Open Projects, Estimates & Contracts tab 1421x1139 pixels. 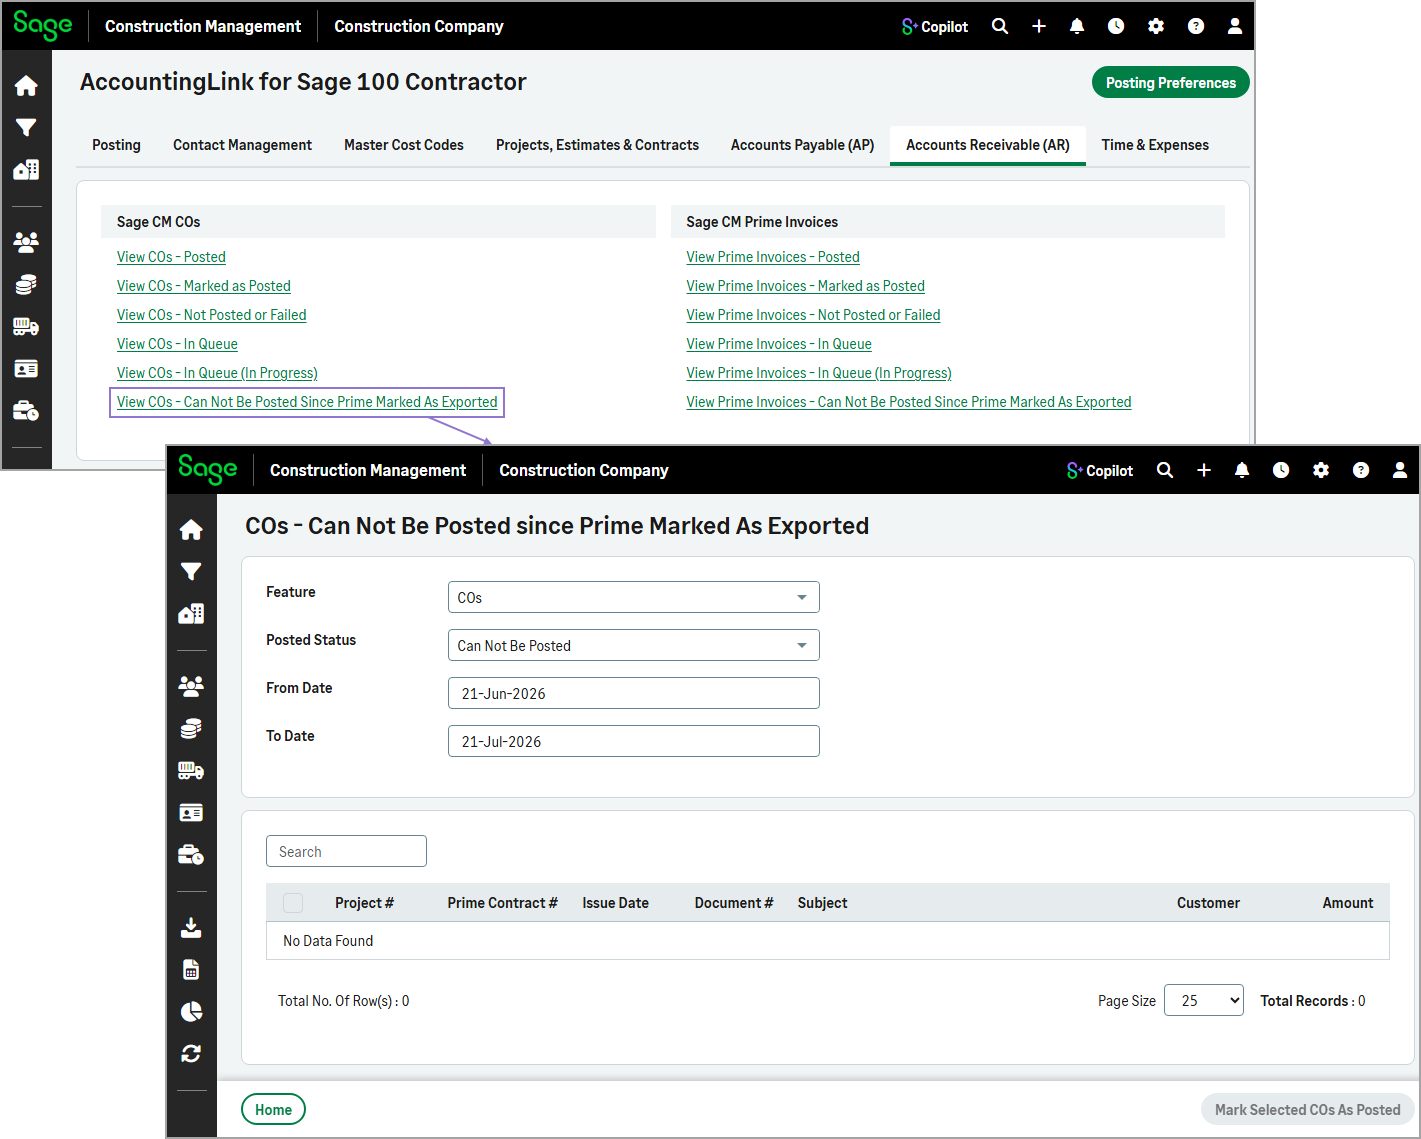pyautogui.click(x=597, y=145)
